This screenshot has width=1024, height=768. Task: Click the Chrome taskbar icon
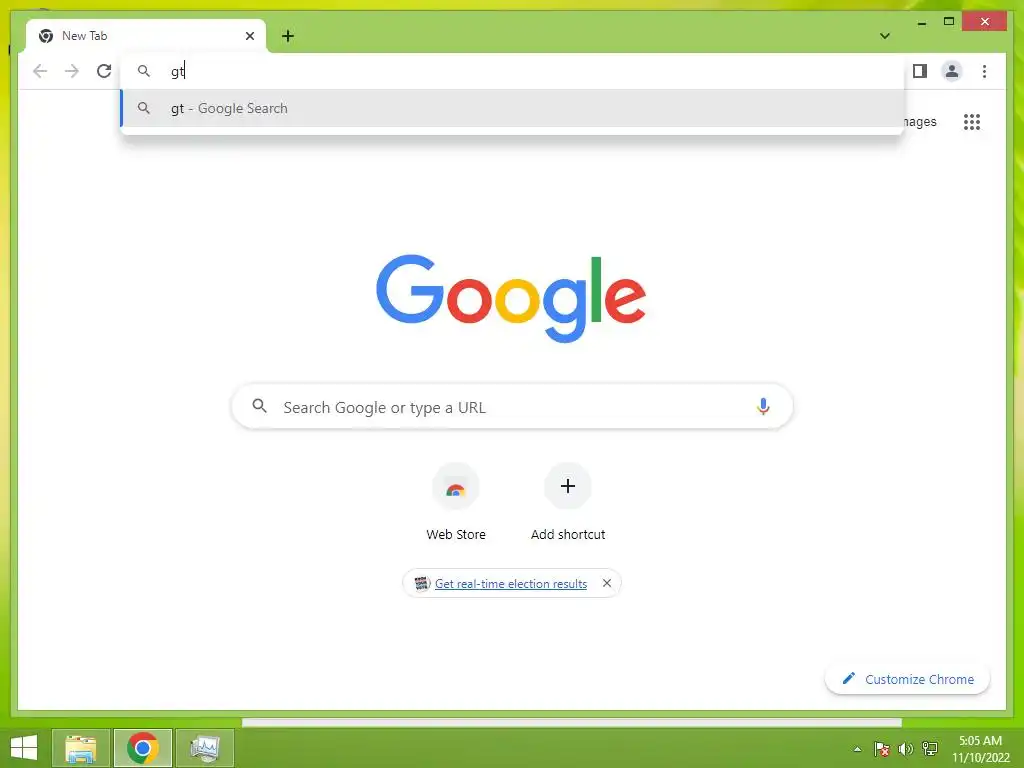pyautogui.click(x=143, y=748)
